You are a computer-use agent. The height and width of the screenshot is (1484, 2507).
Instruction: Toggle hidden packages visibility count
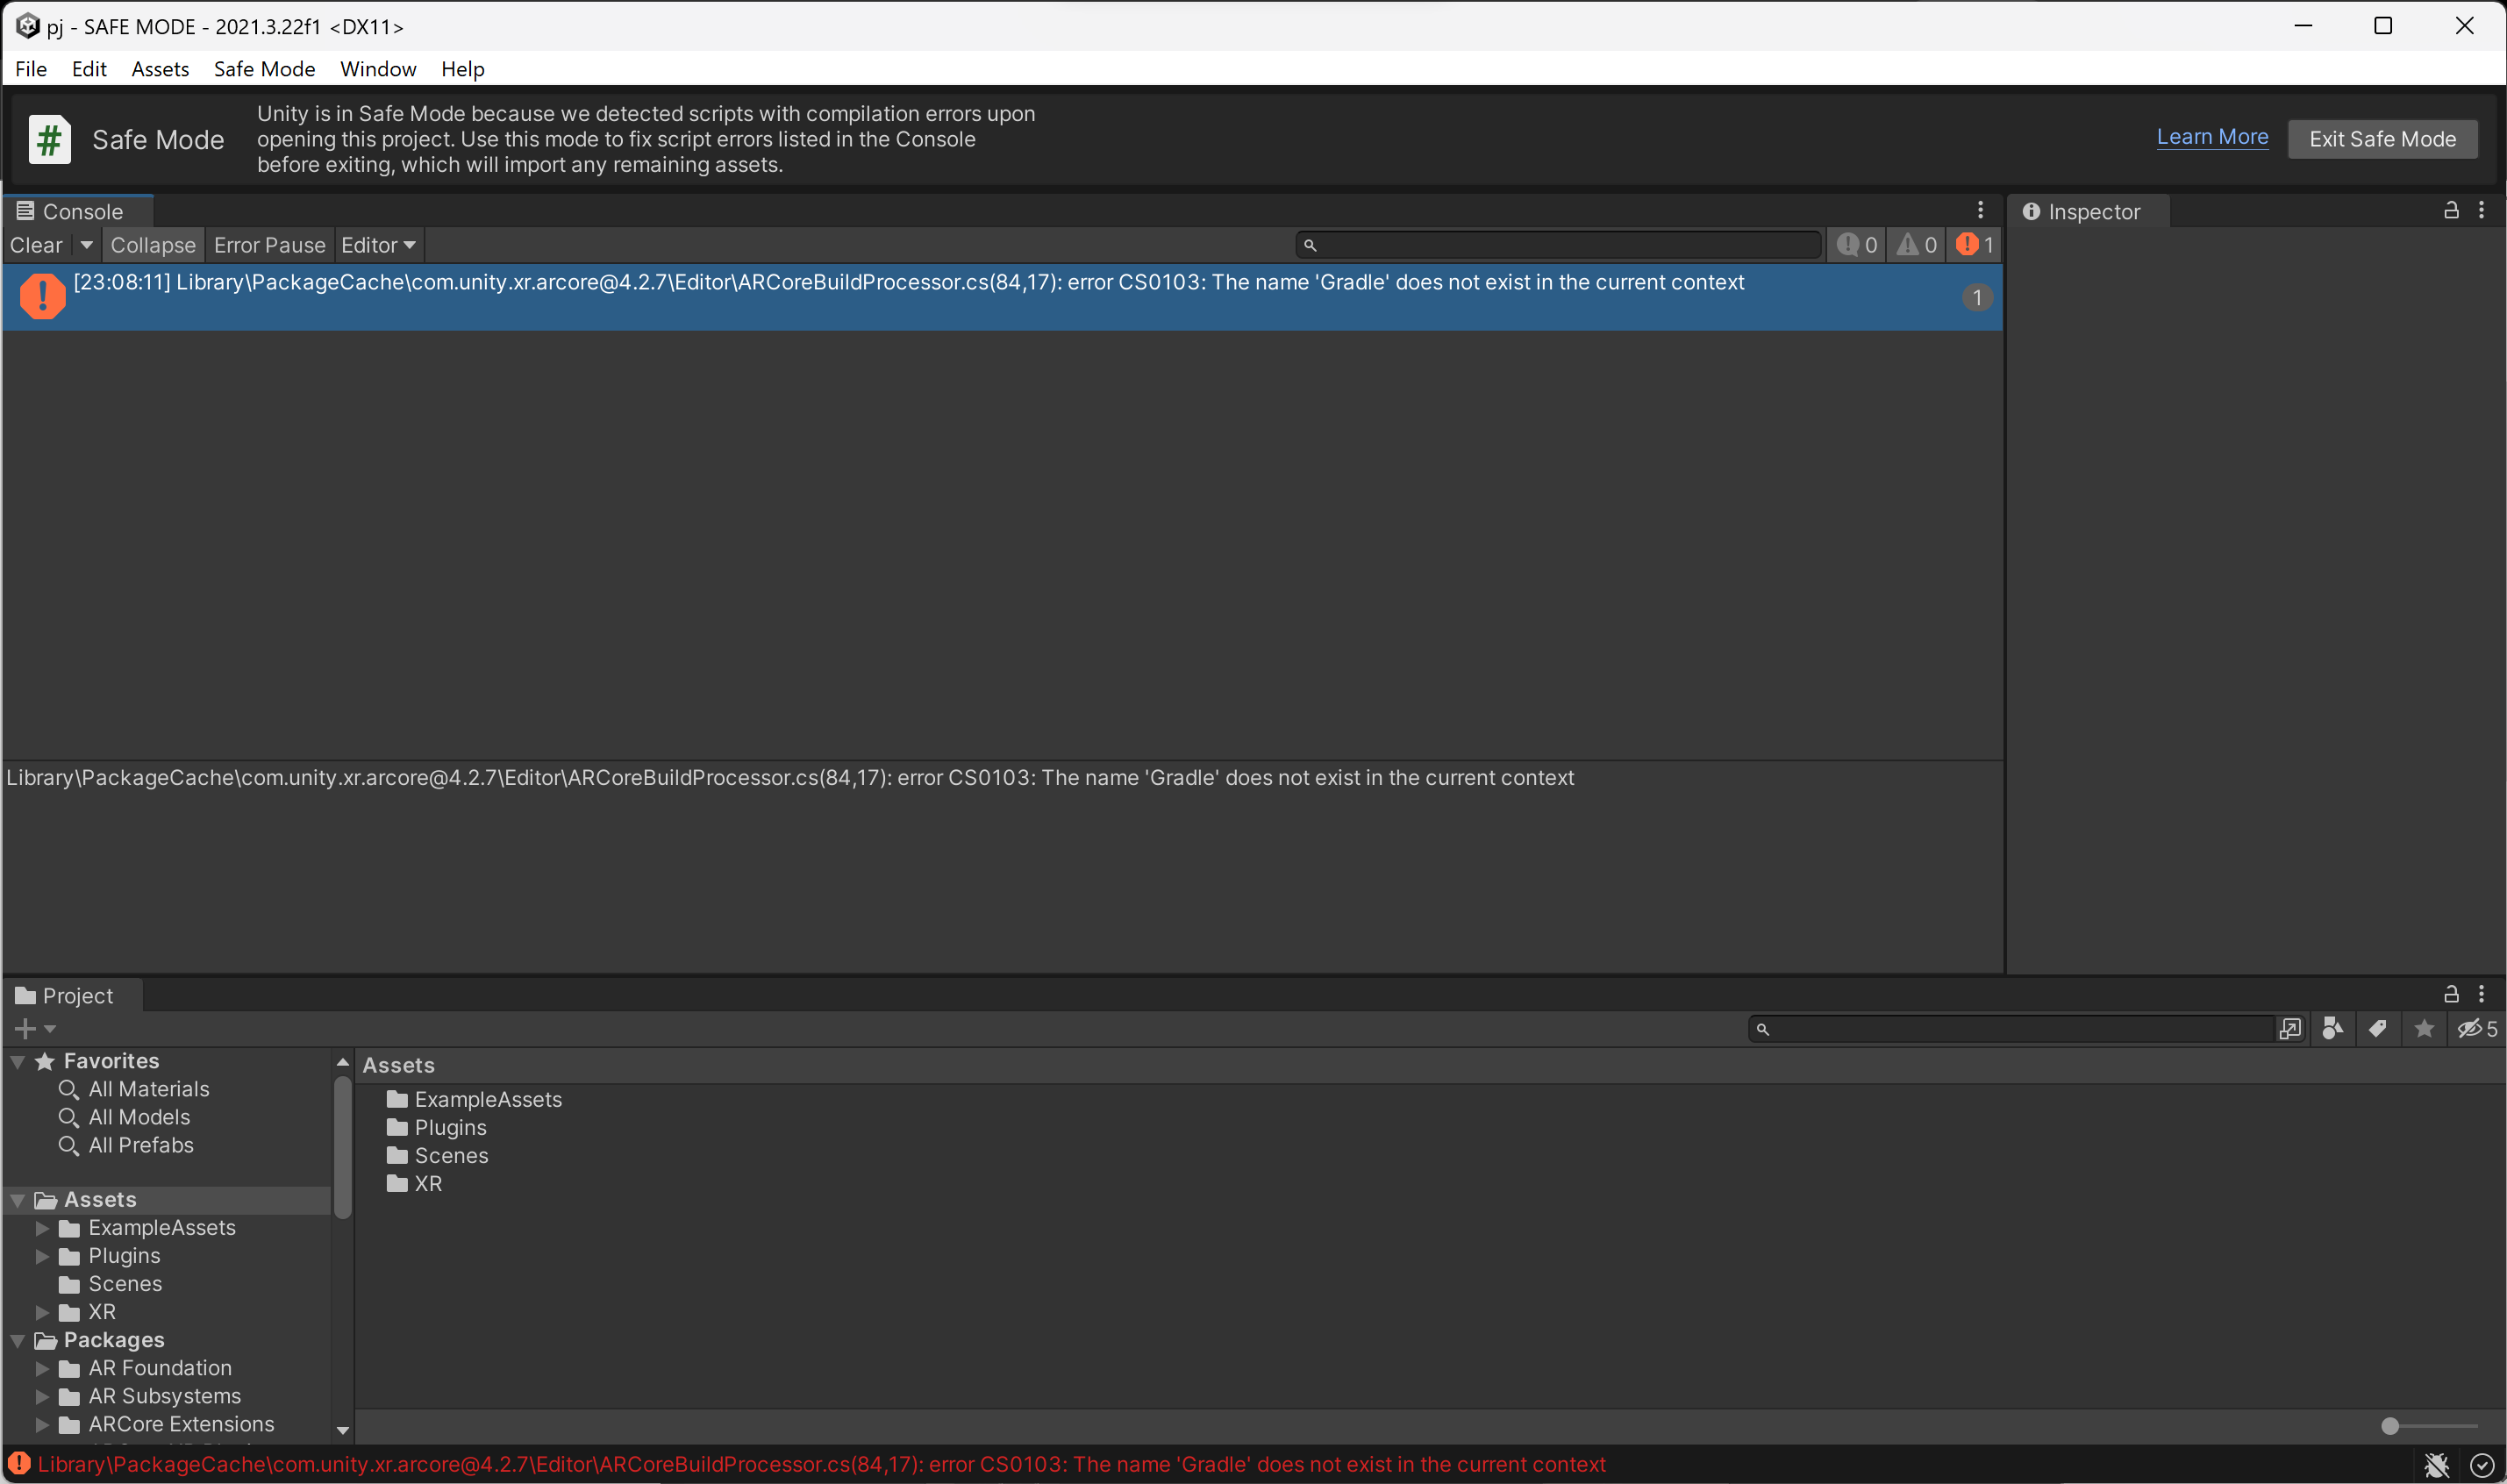(x=2477, y=1029)
